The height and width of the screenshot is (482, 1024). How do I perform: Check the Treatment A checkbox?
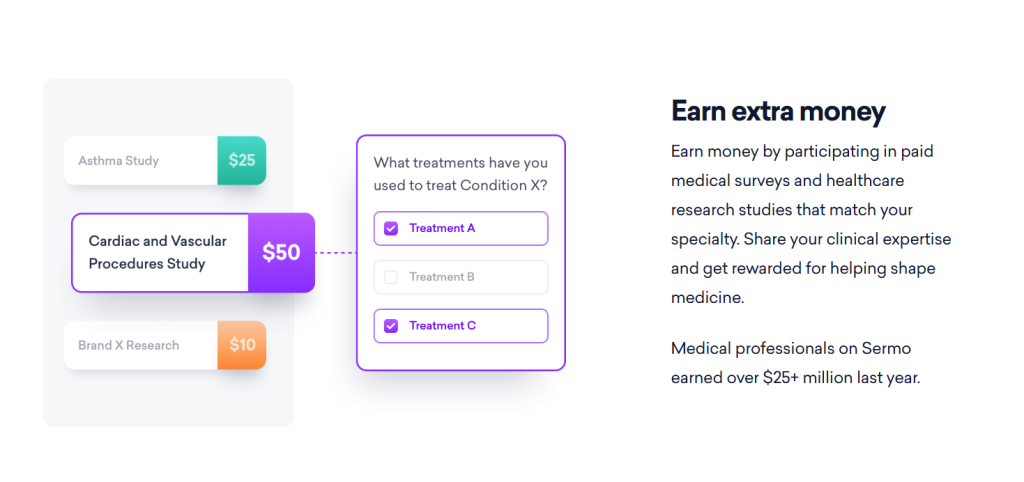391,229
